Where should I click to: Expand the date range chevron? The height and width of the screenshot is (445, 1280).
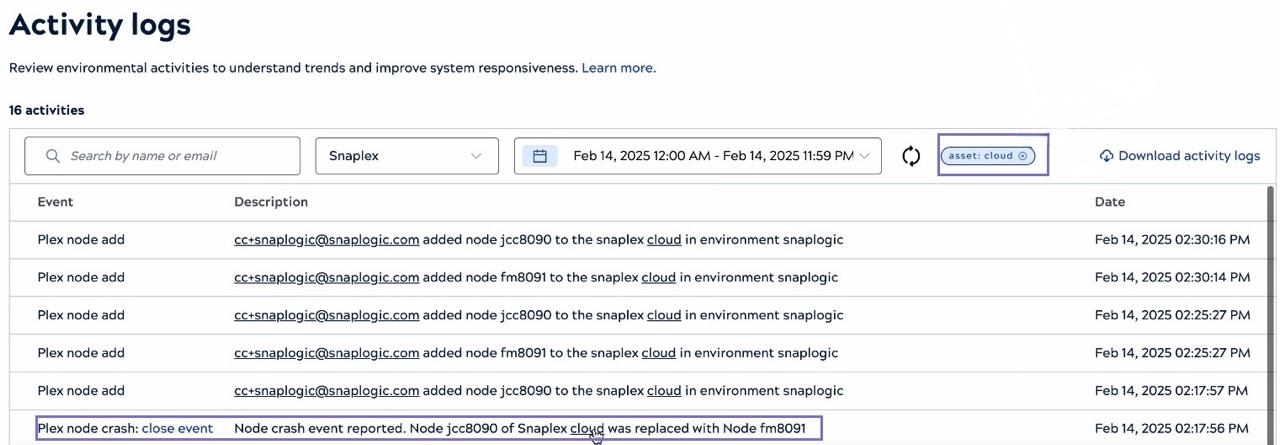(864, 156)
